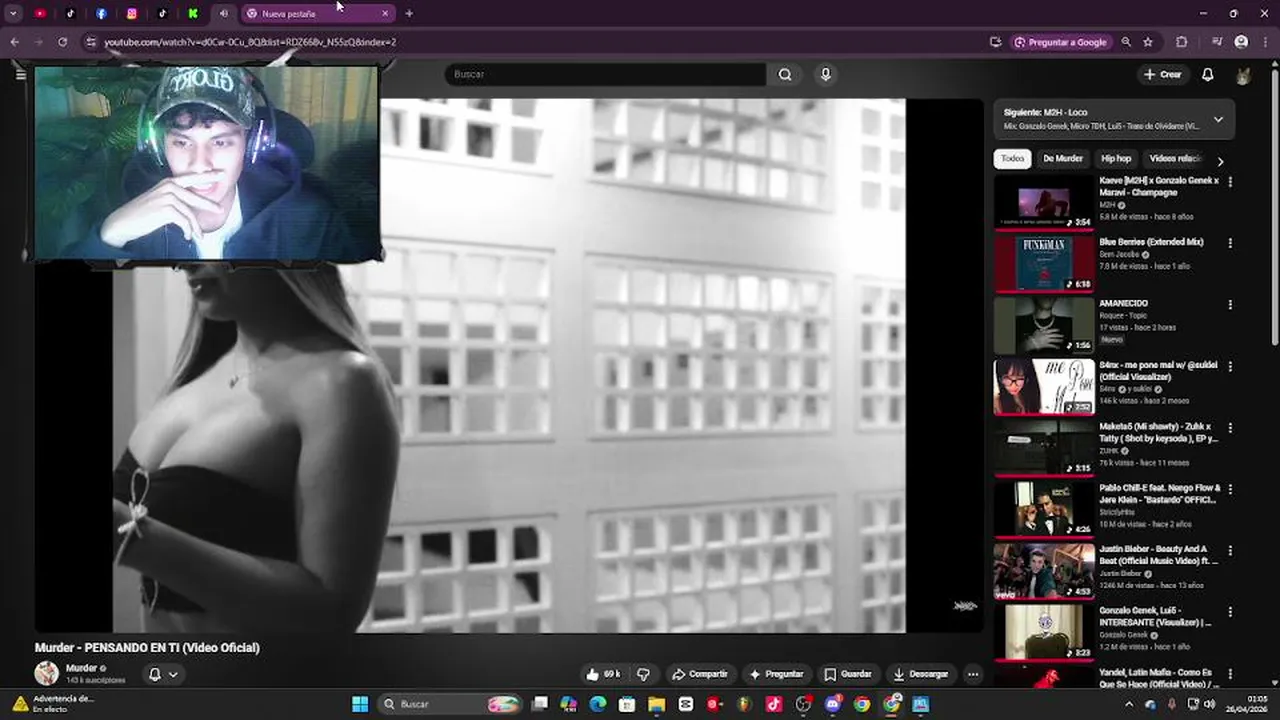Open Windows Start menu

click(x=360, y=704)
